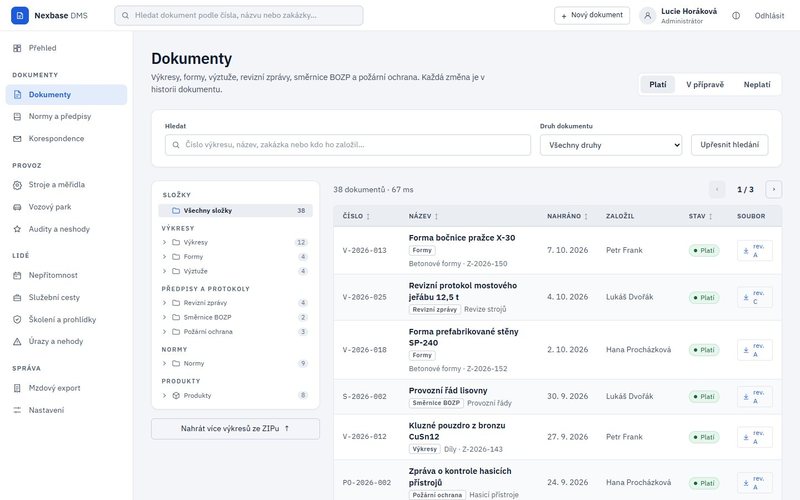Click the Normy folder icon
This screenshot has width=800, height=500.
(176, 363)
